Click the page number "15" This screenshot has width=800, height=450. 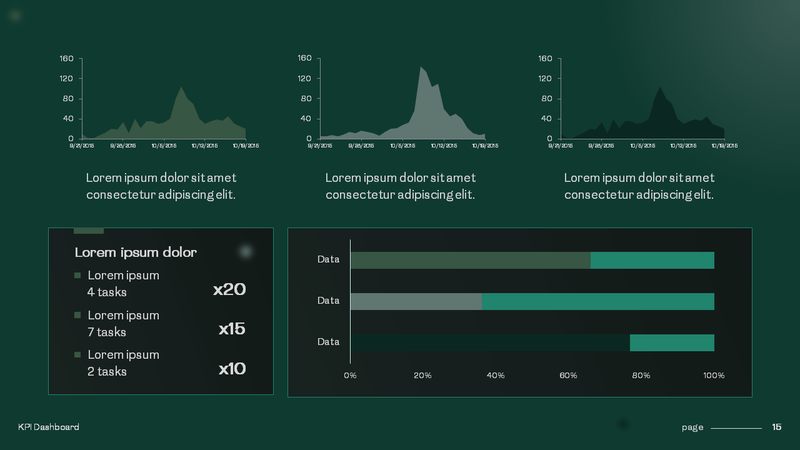[x=777, y=427]
